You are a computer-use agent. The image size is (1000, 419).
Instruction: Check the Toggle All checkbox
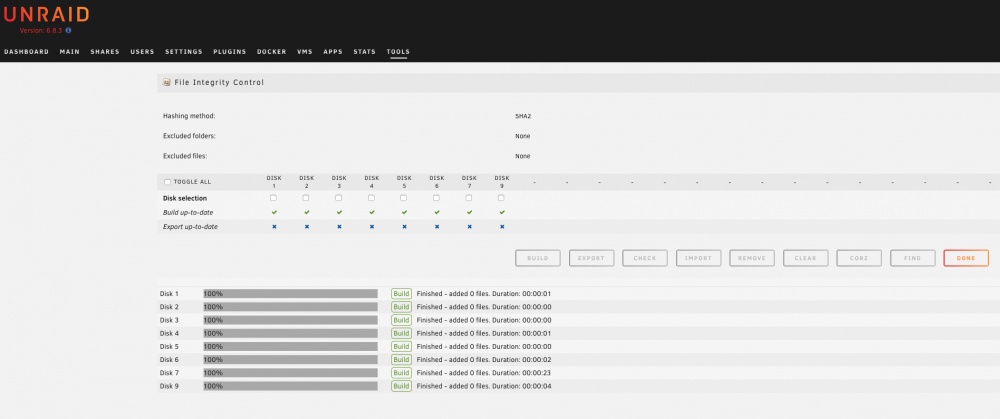168,182
